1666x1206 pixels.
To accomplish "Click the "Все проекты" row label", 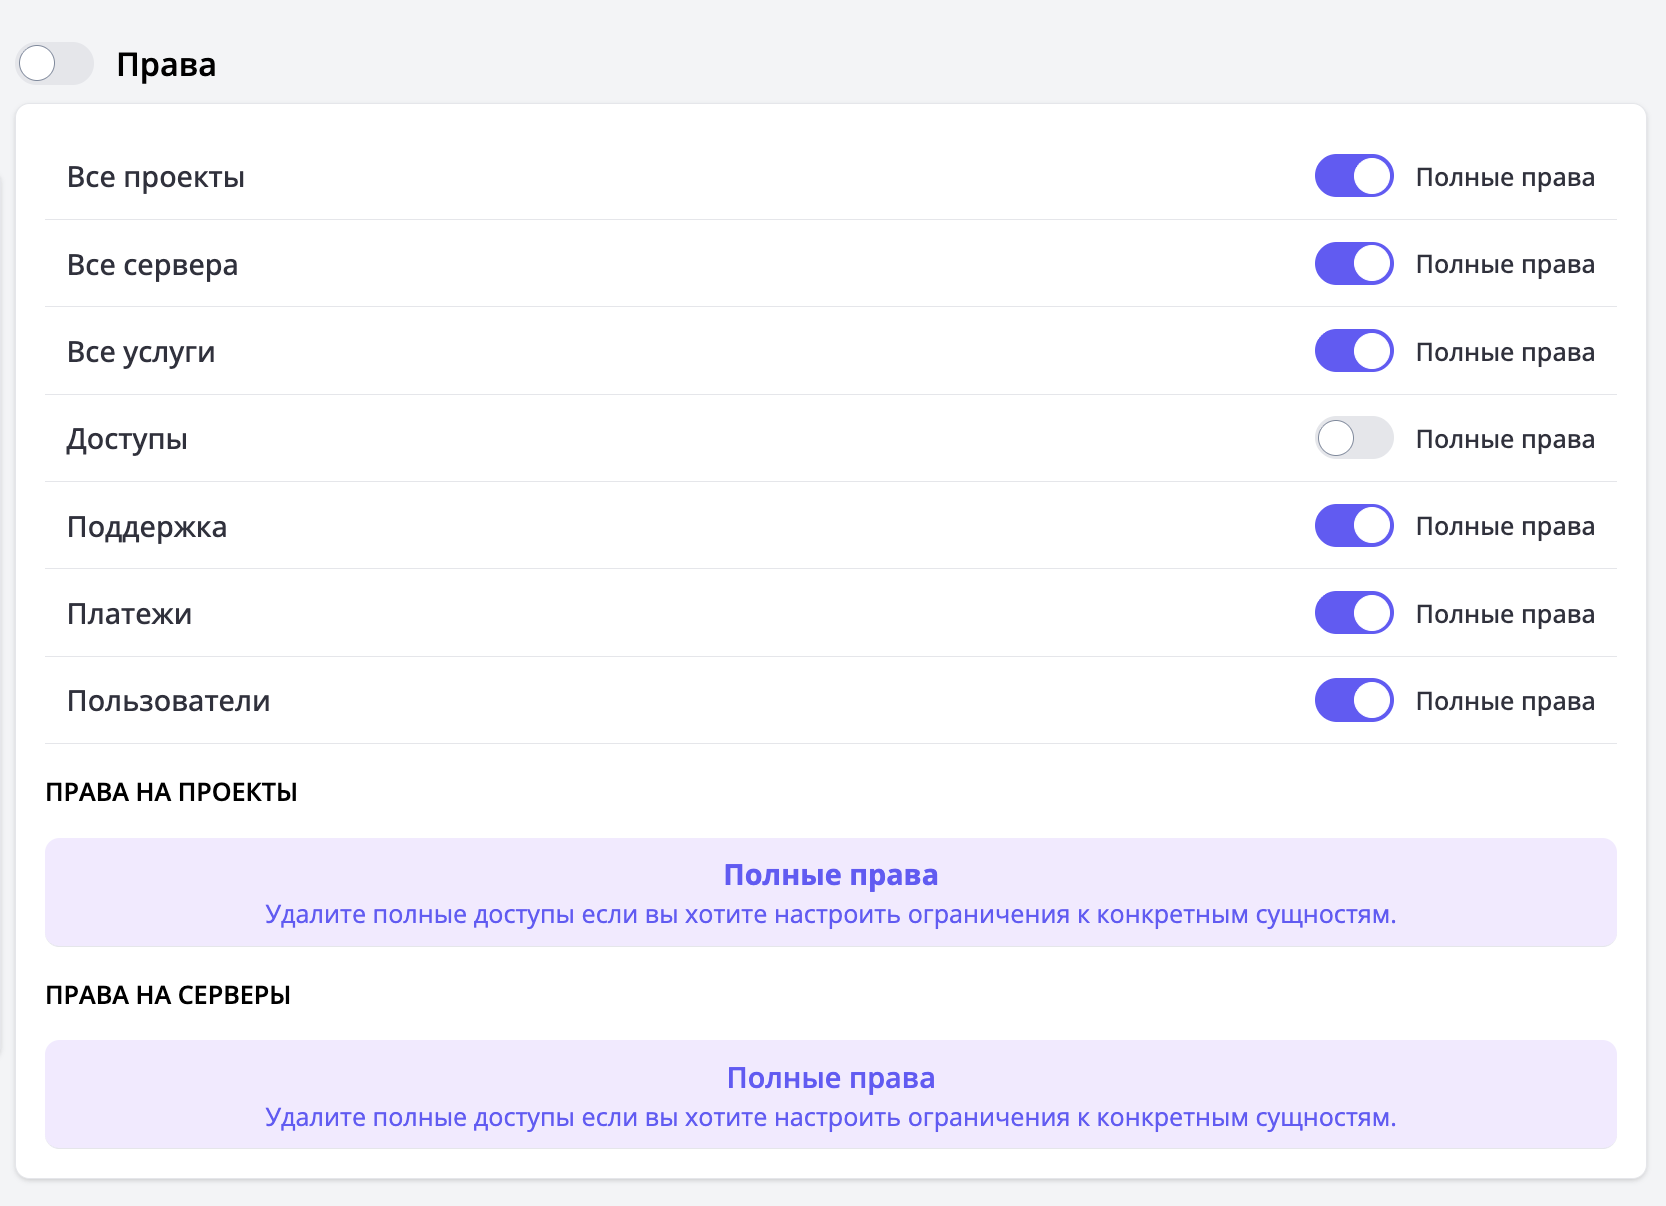I will click(156, 177).
